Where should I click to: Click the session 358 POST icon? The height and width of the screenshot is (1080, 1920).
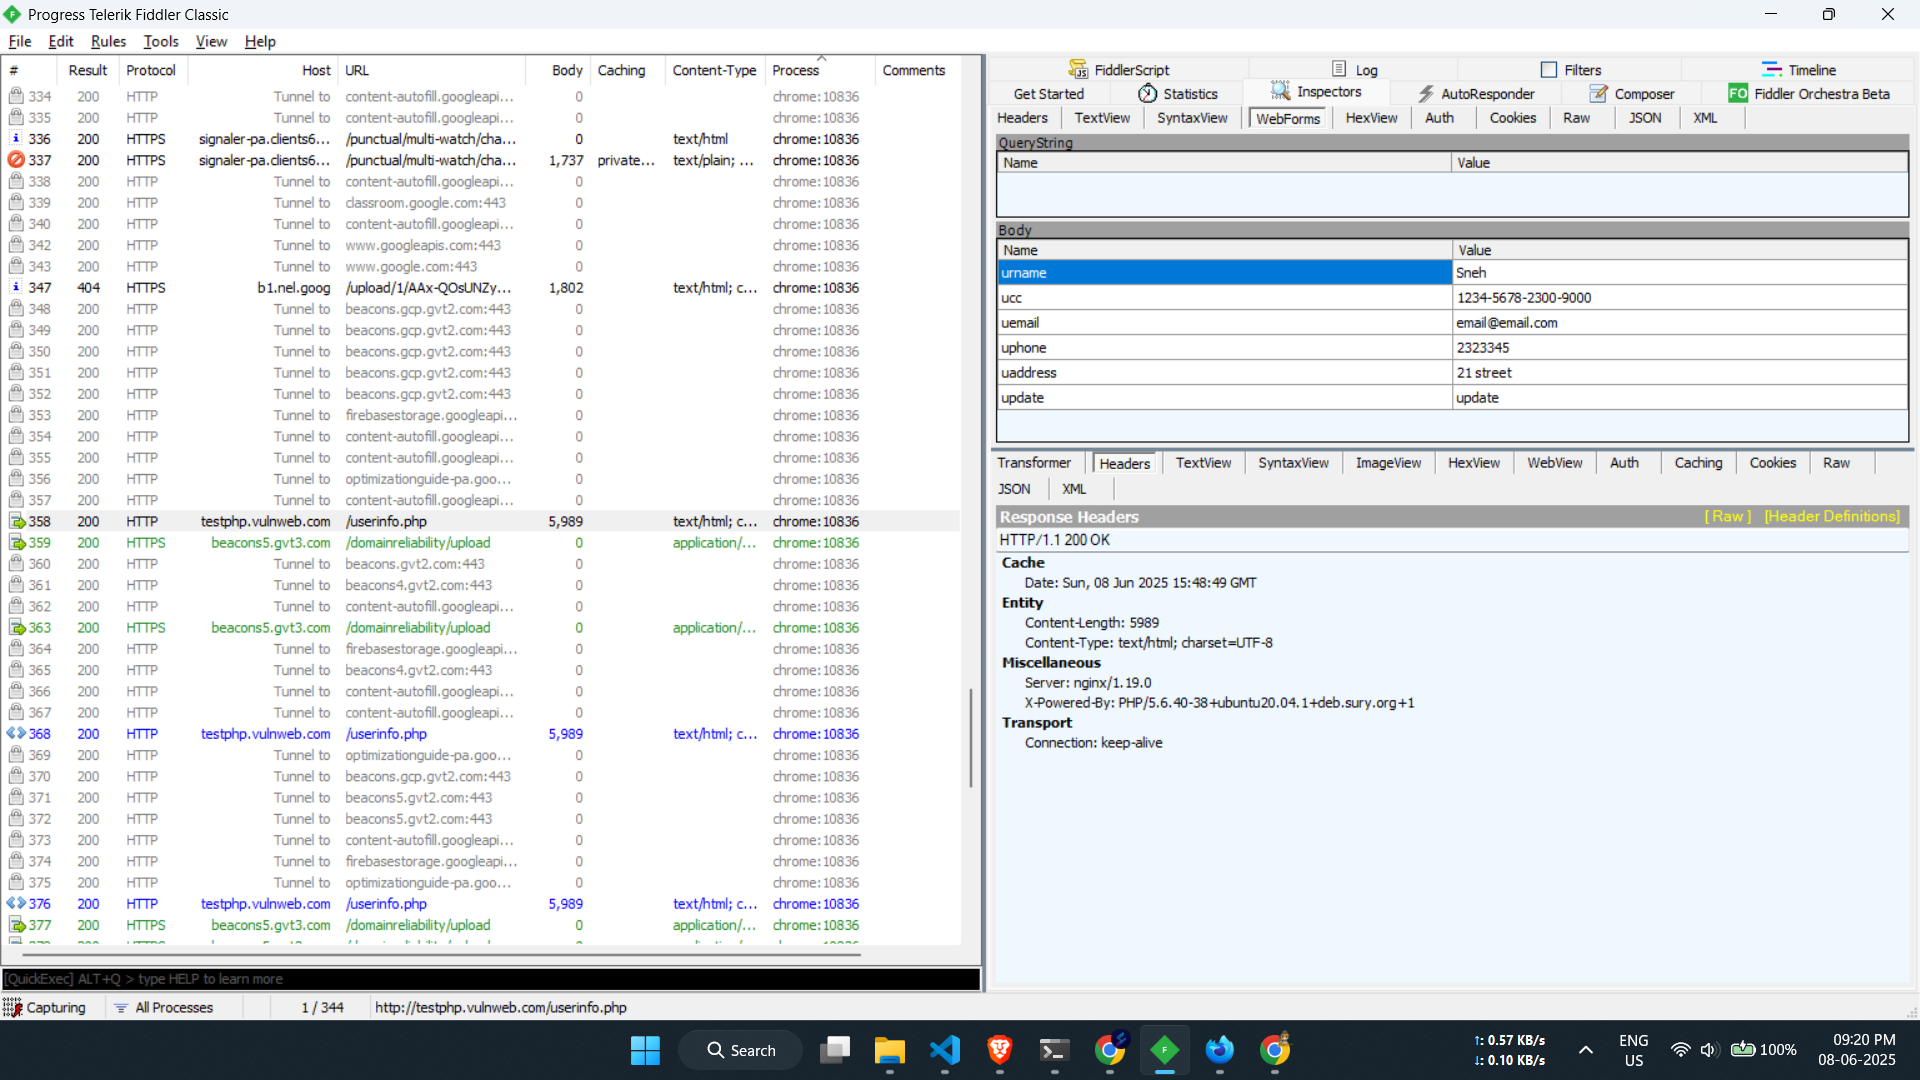click(x=17, y=522)
